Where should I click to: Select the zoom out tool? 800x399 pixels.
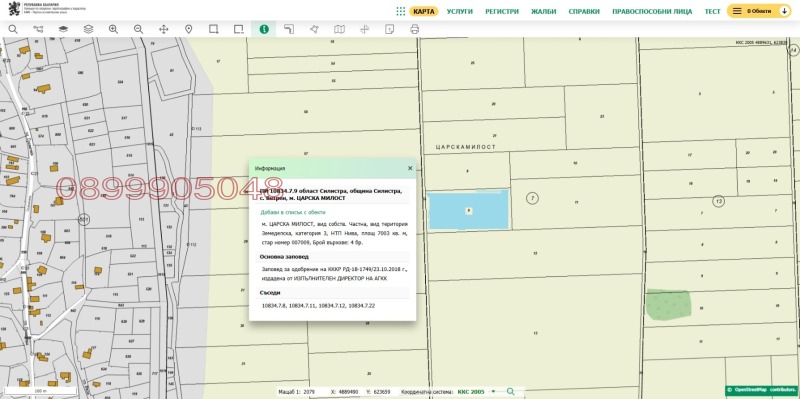click(x=138, y=29)
